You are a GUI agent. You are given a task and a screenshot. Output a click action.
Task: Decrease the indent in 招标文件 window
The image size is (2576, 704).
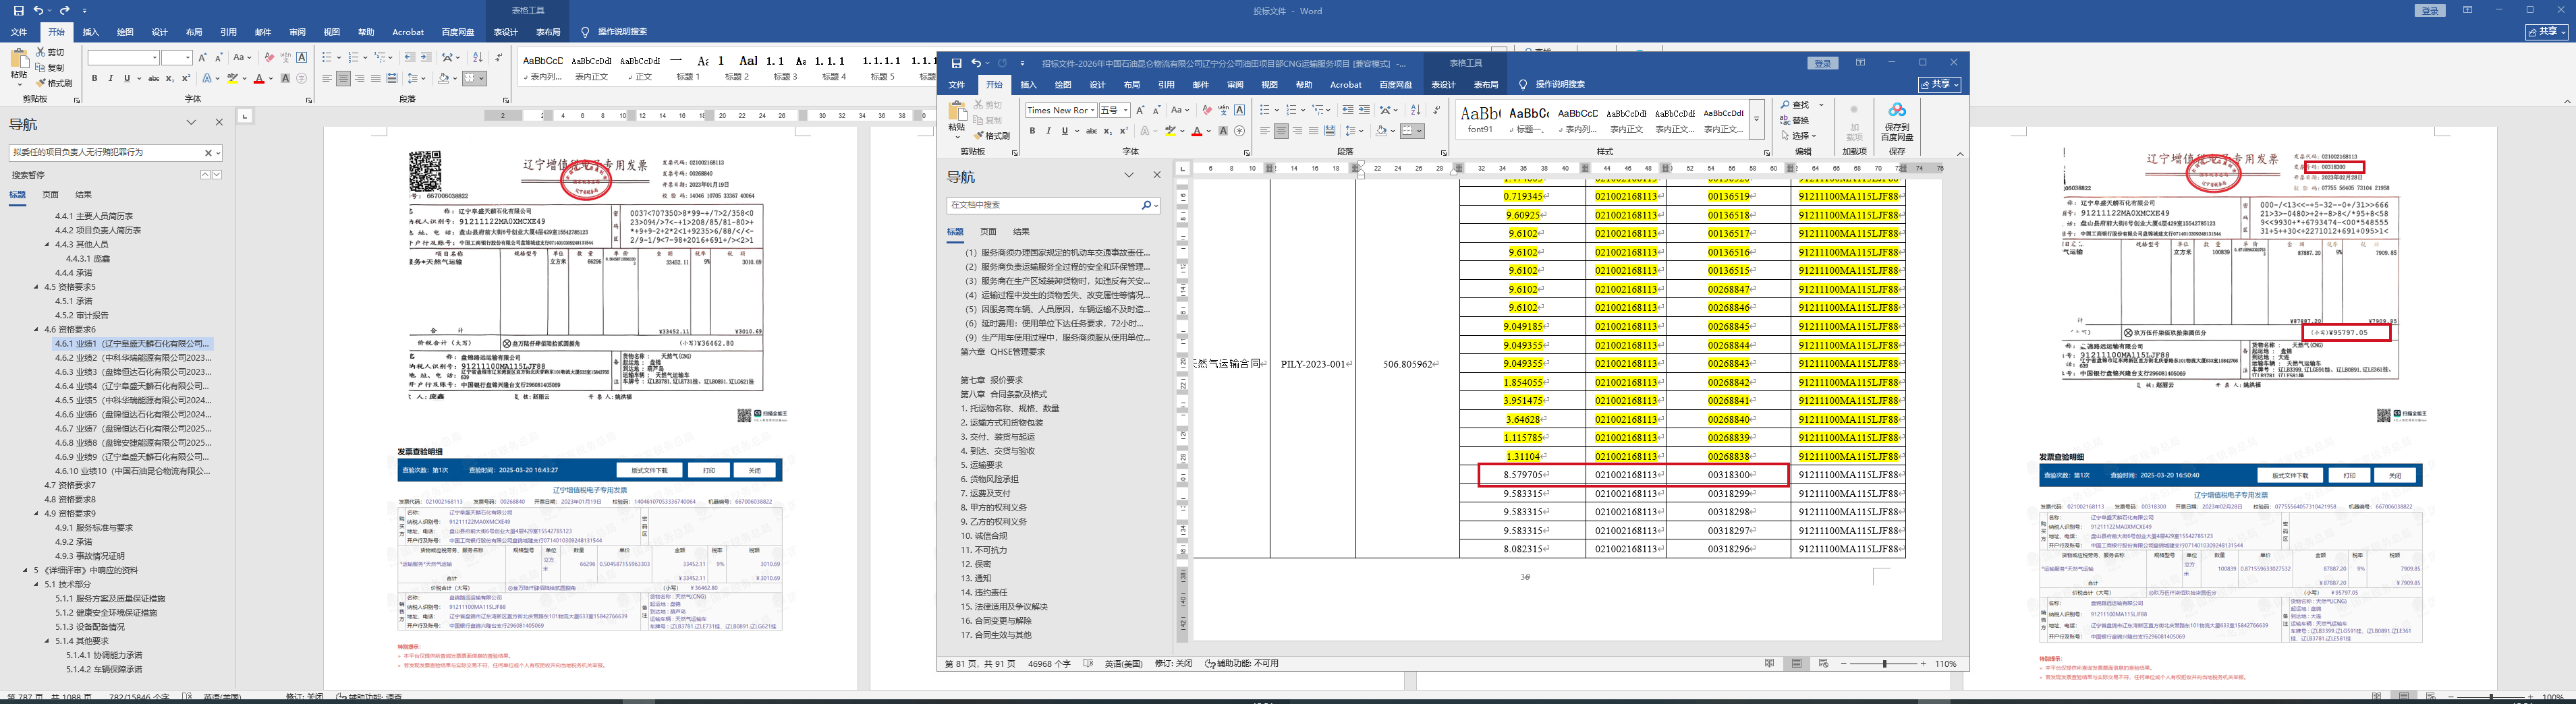point(1348,110)
